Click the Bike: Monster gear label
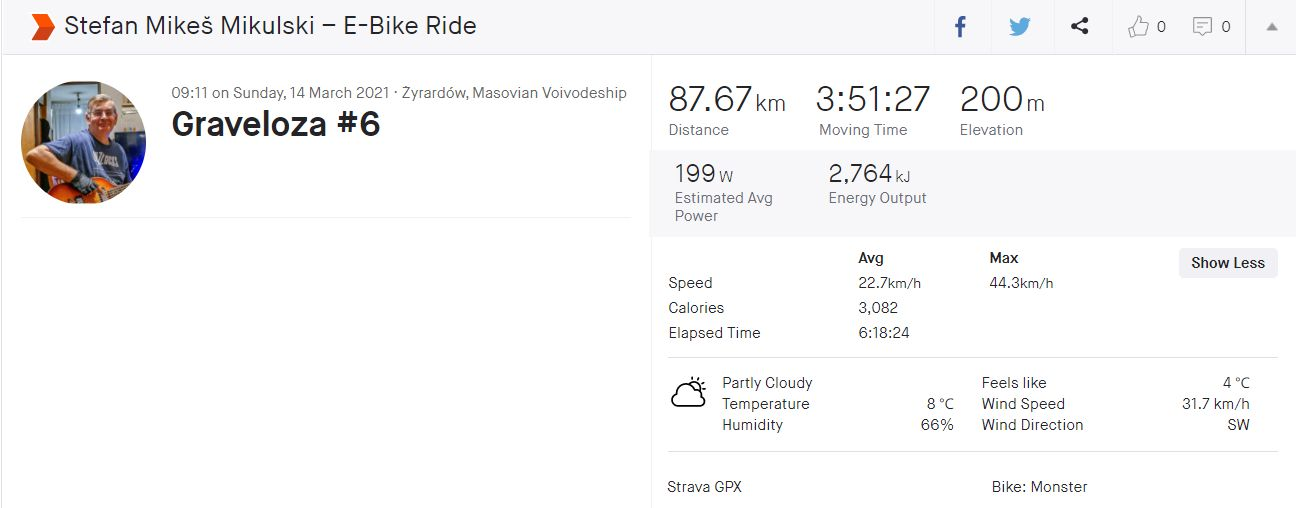 [x=1039, y=487]
